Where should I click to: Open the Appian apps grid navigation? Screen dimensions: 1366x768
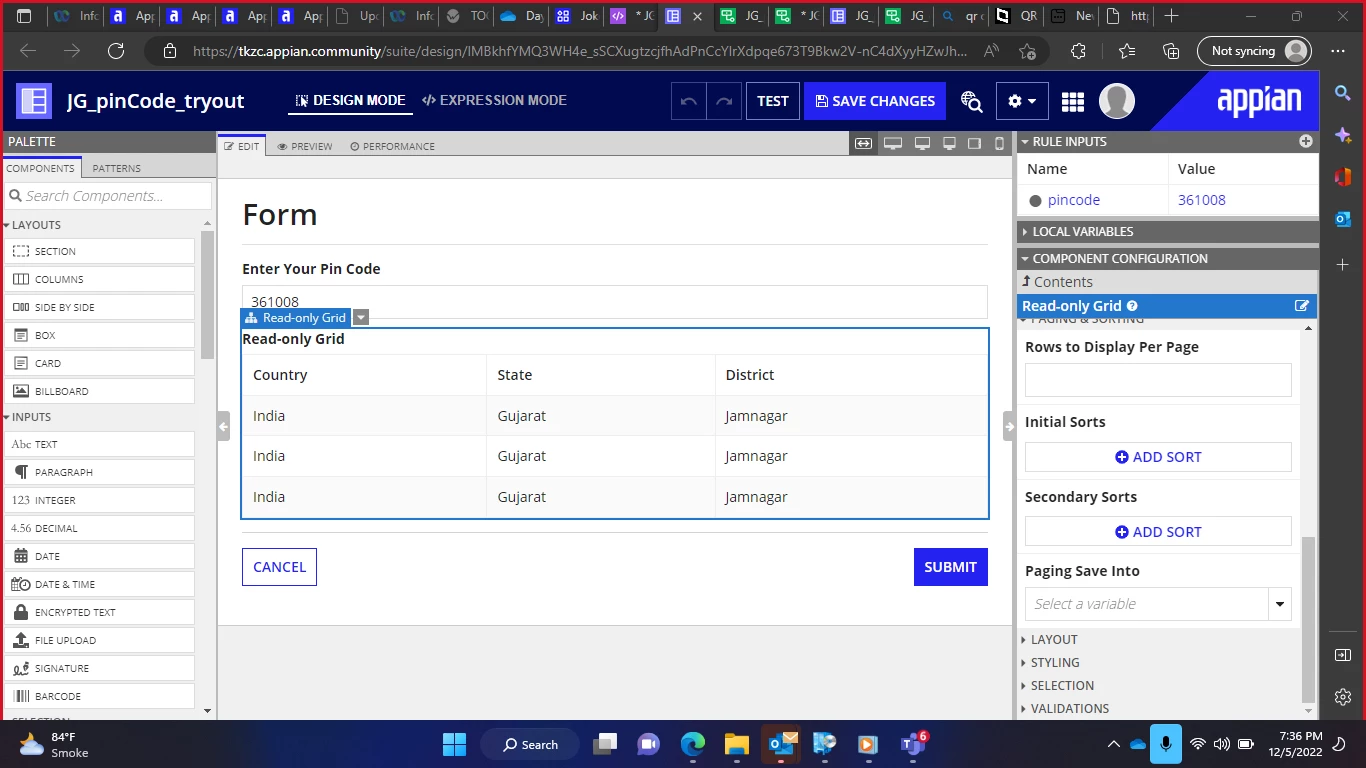point(1073,101)
